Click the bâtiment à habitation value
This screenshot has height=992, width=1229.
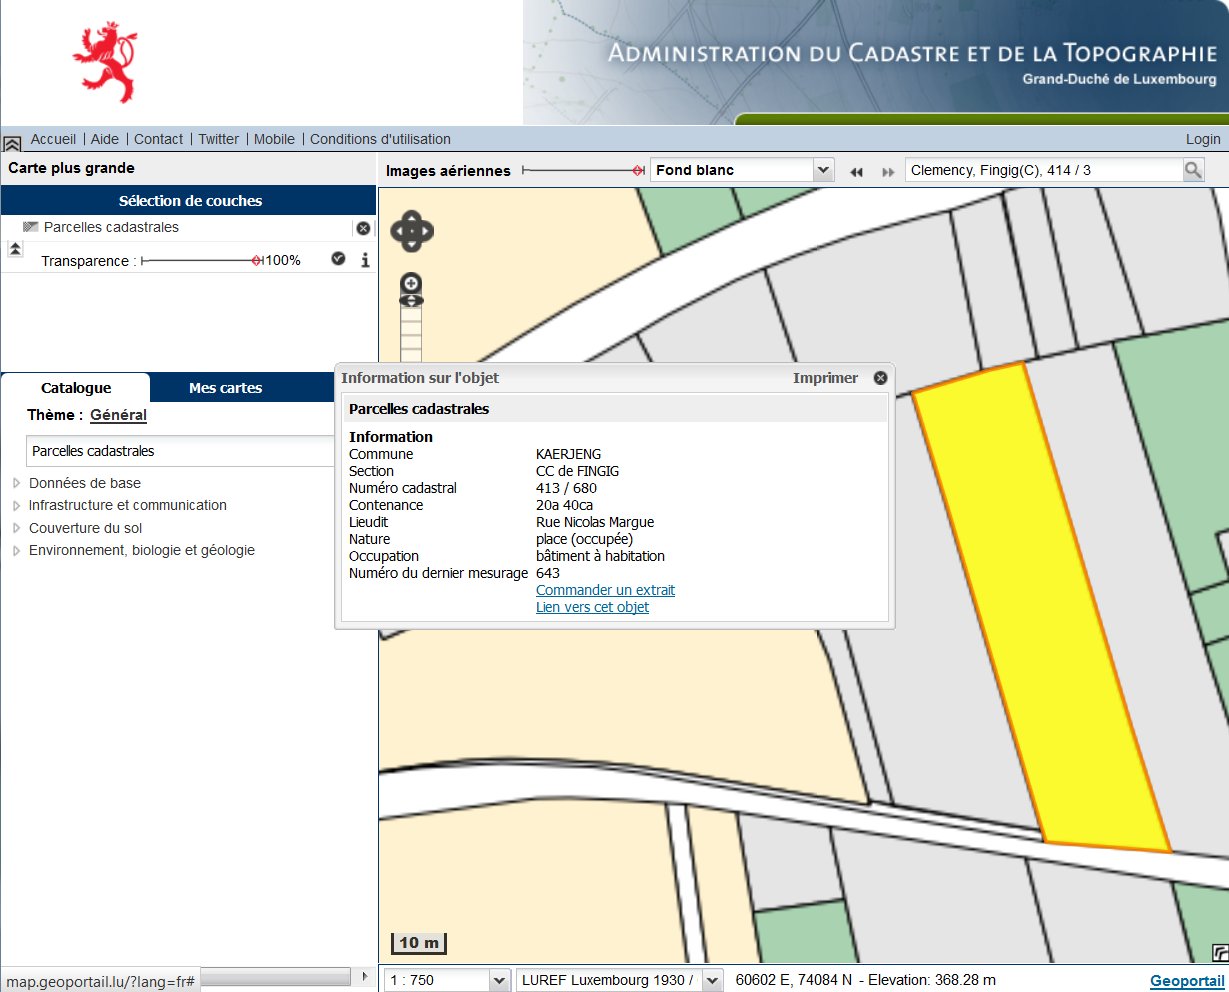tap(600, 556)
